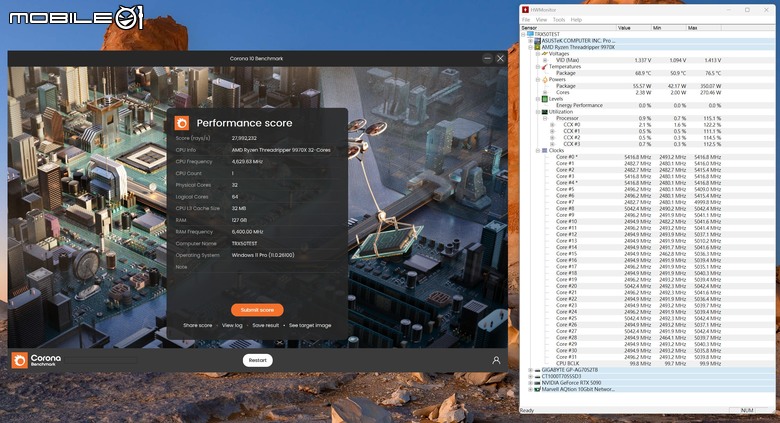Expand the VID (Max) entry

click(x=545, y=60)
